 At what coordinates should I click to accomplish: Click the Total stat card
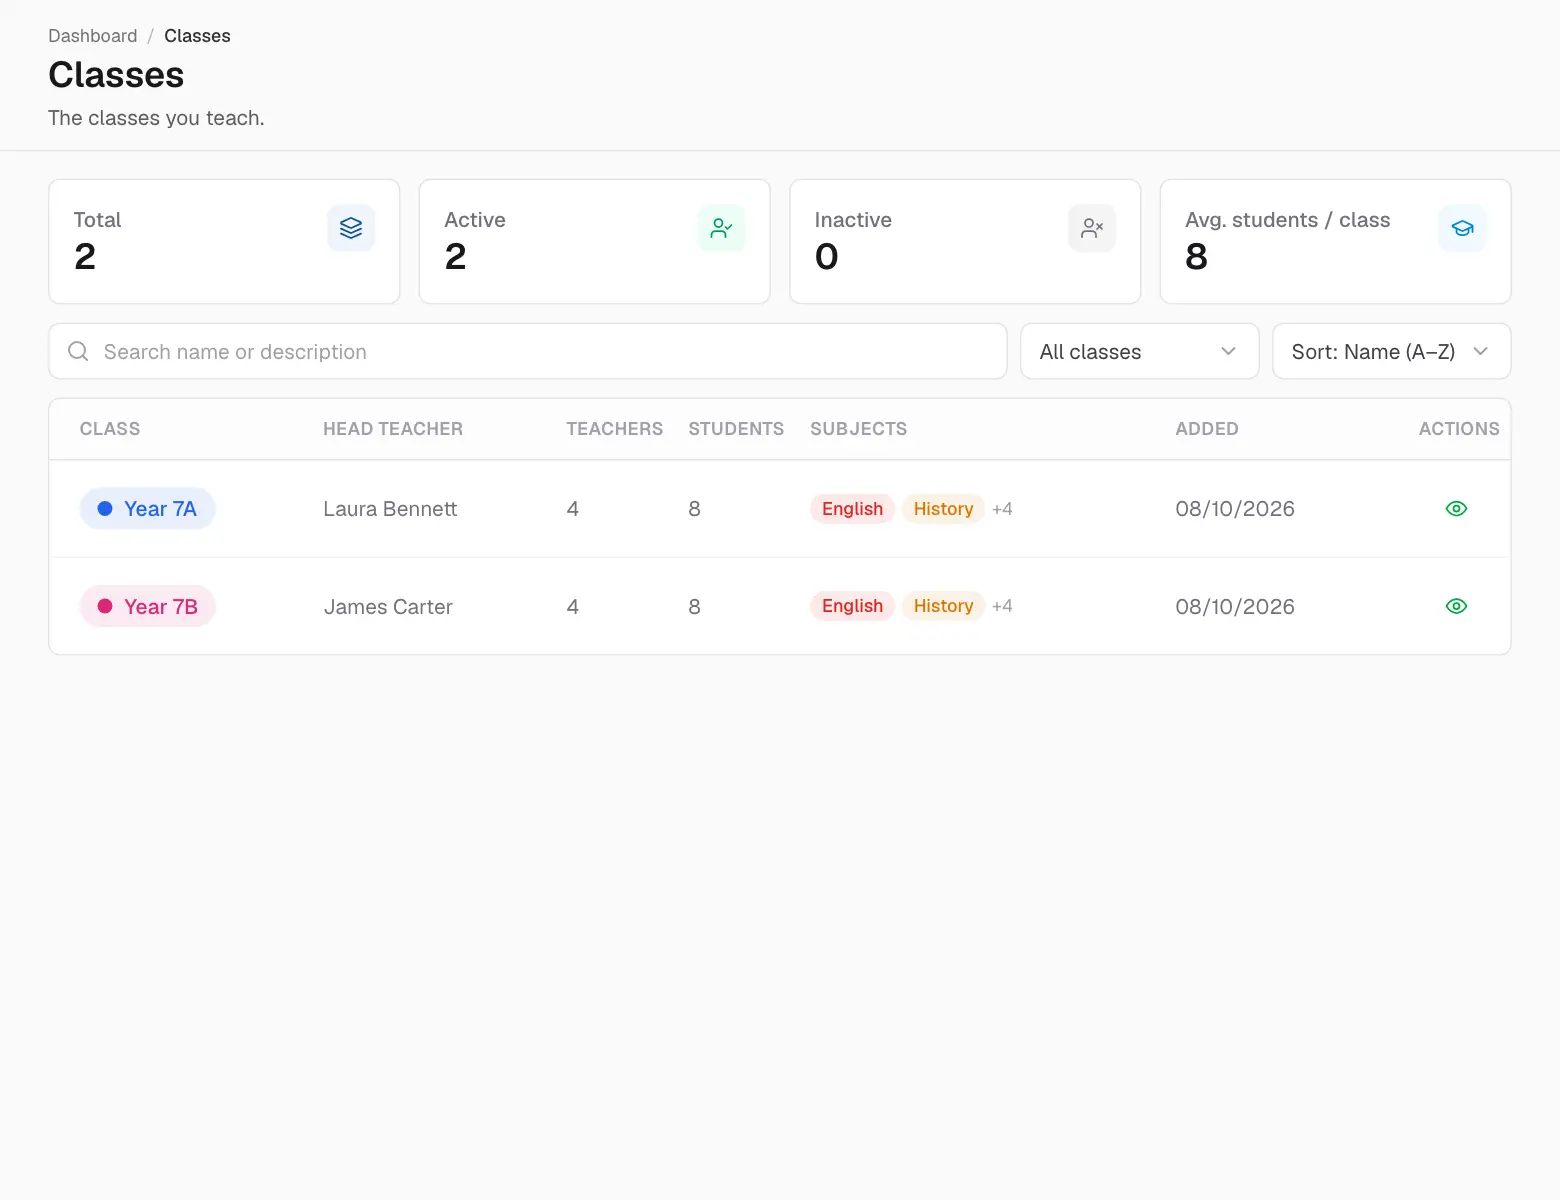pos(224,242)
